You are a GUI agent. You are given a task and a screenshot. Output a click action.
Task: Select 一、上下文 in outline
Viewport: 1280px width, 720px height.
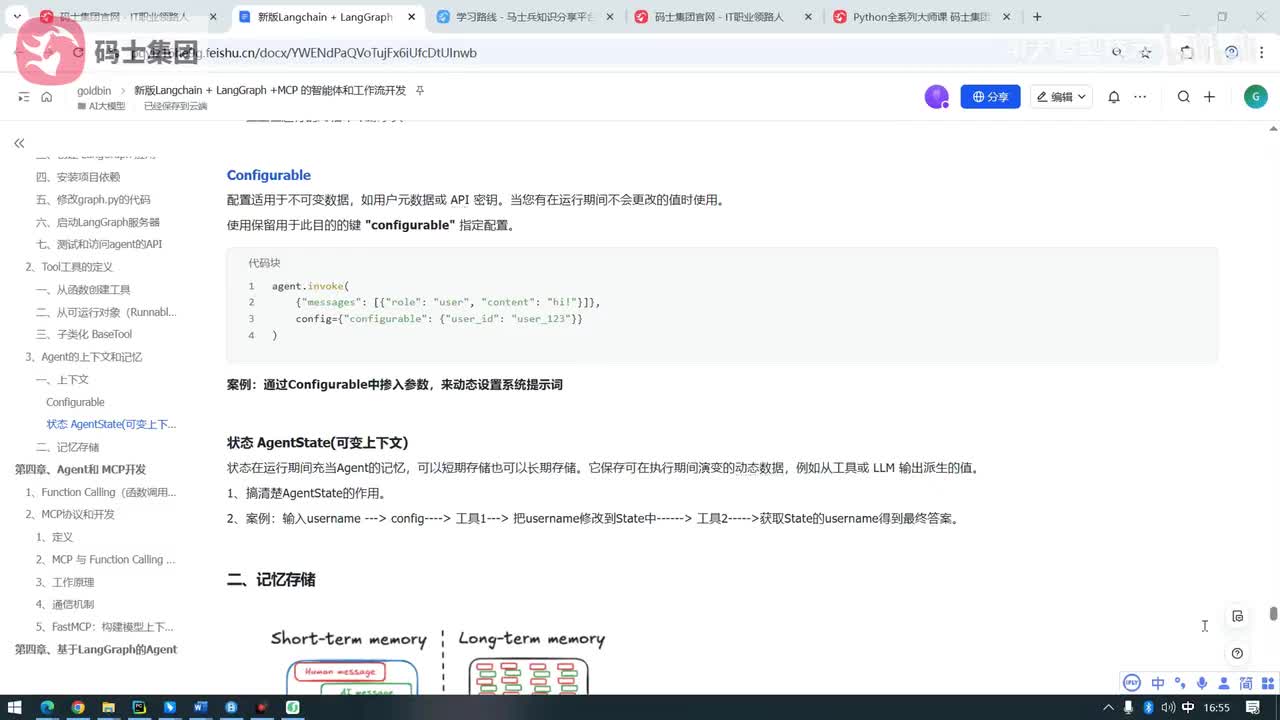pos(62,379)
